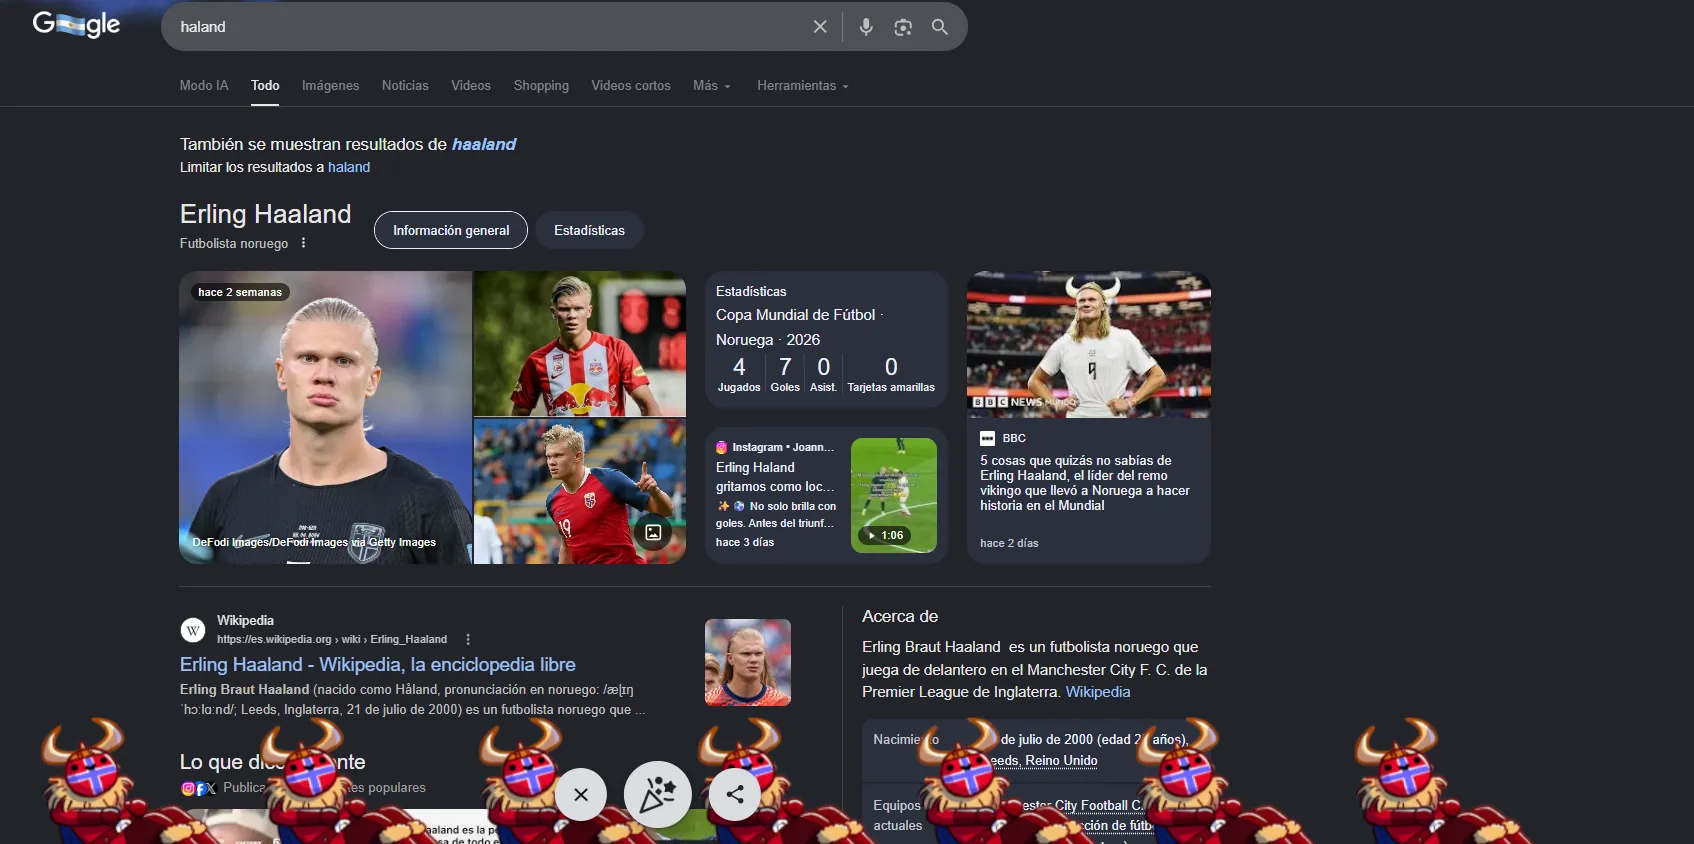1694x844 pixels.
Task: Expand the Más dropdown
Action: 712,85
